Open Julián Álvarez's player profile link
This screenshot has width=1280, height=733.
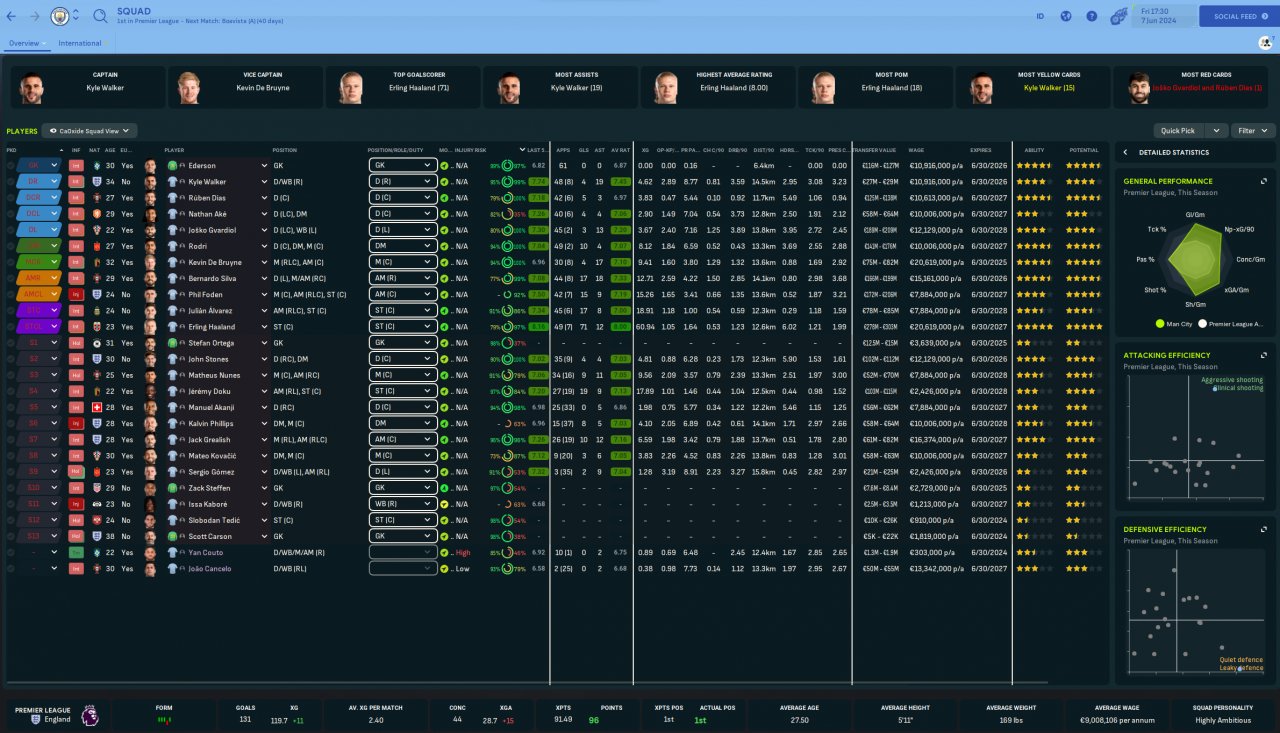208,310
